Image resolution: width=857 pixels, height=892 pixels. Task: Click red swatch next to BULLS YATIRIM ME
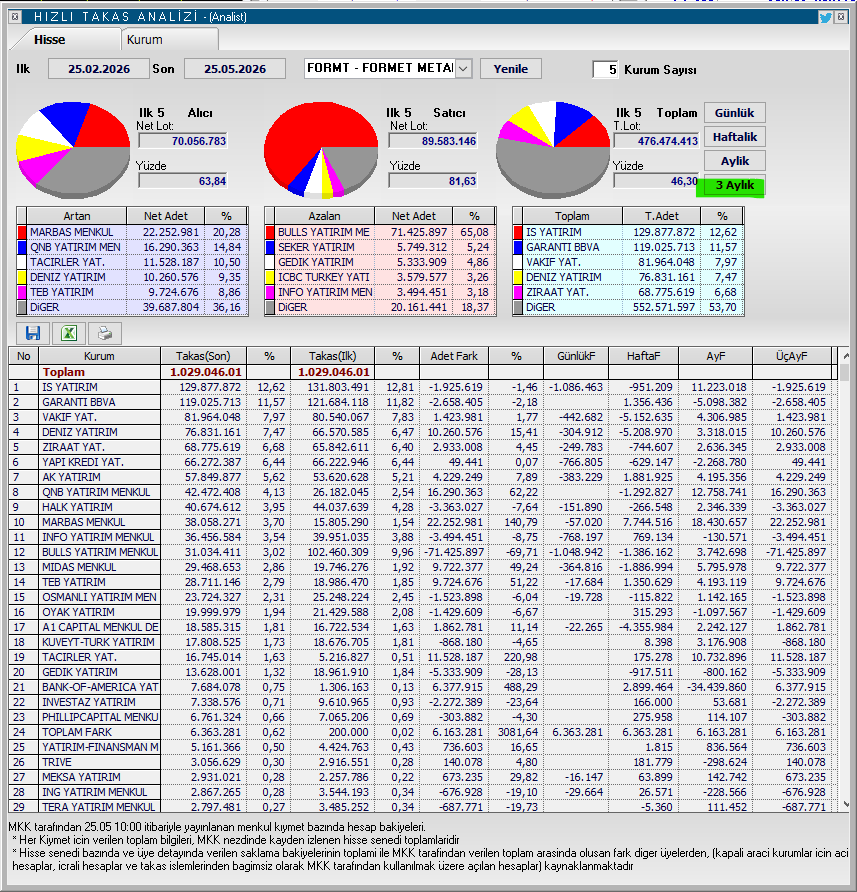270,232
